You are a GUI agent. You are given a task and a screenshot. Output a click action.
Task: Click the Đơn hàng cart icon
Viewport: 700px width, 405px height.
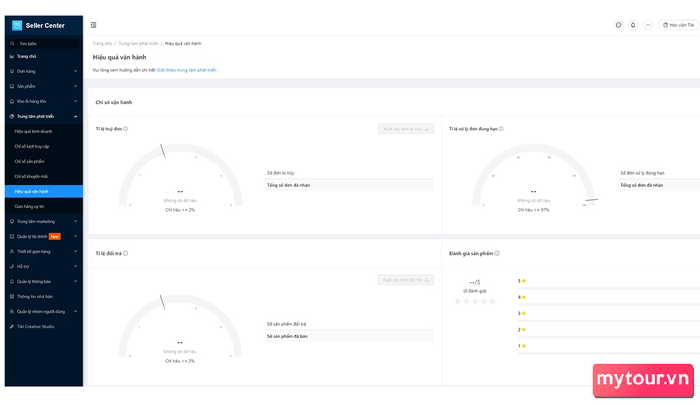click(12, 71)
